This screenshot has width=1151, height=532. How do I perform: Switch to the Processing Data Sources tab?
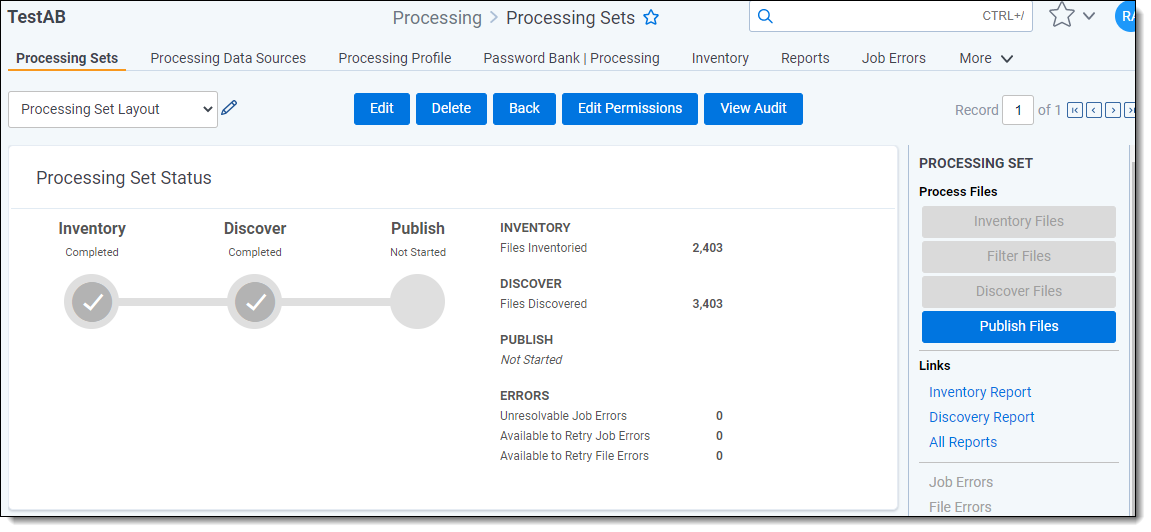228,58
